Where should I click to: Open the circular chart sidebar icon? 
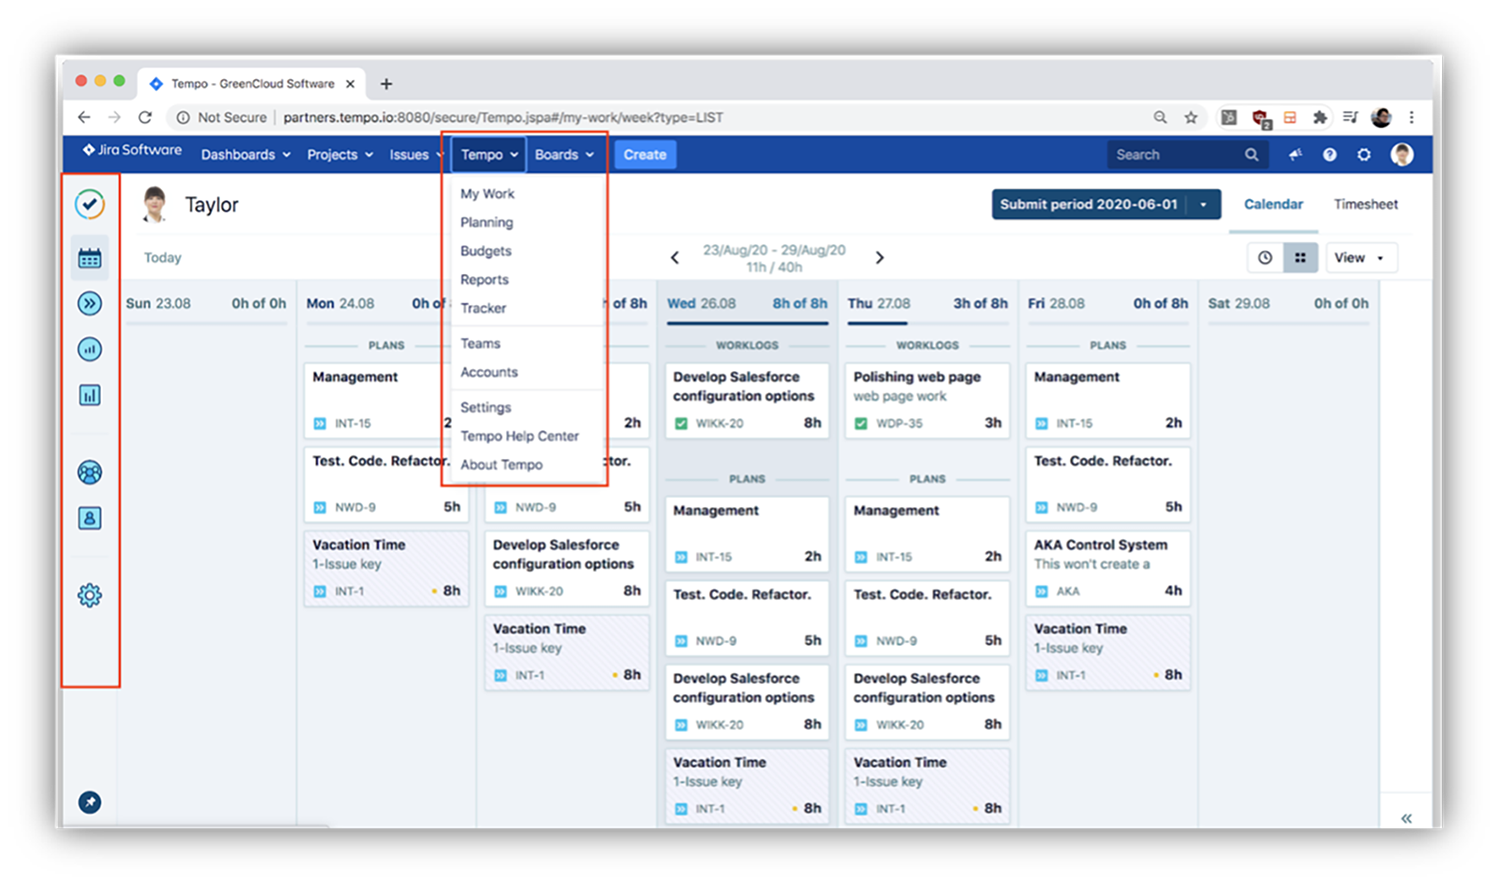tap(90, 349)
